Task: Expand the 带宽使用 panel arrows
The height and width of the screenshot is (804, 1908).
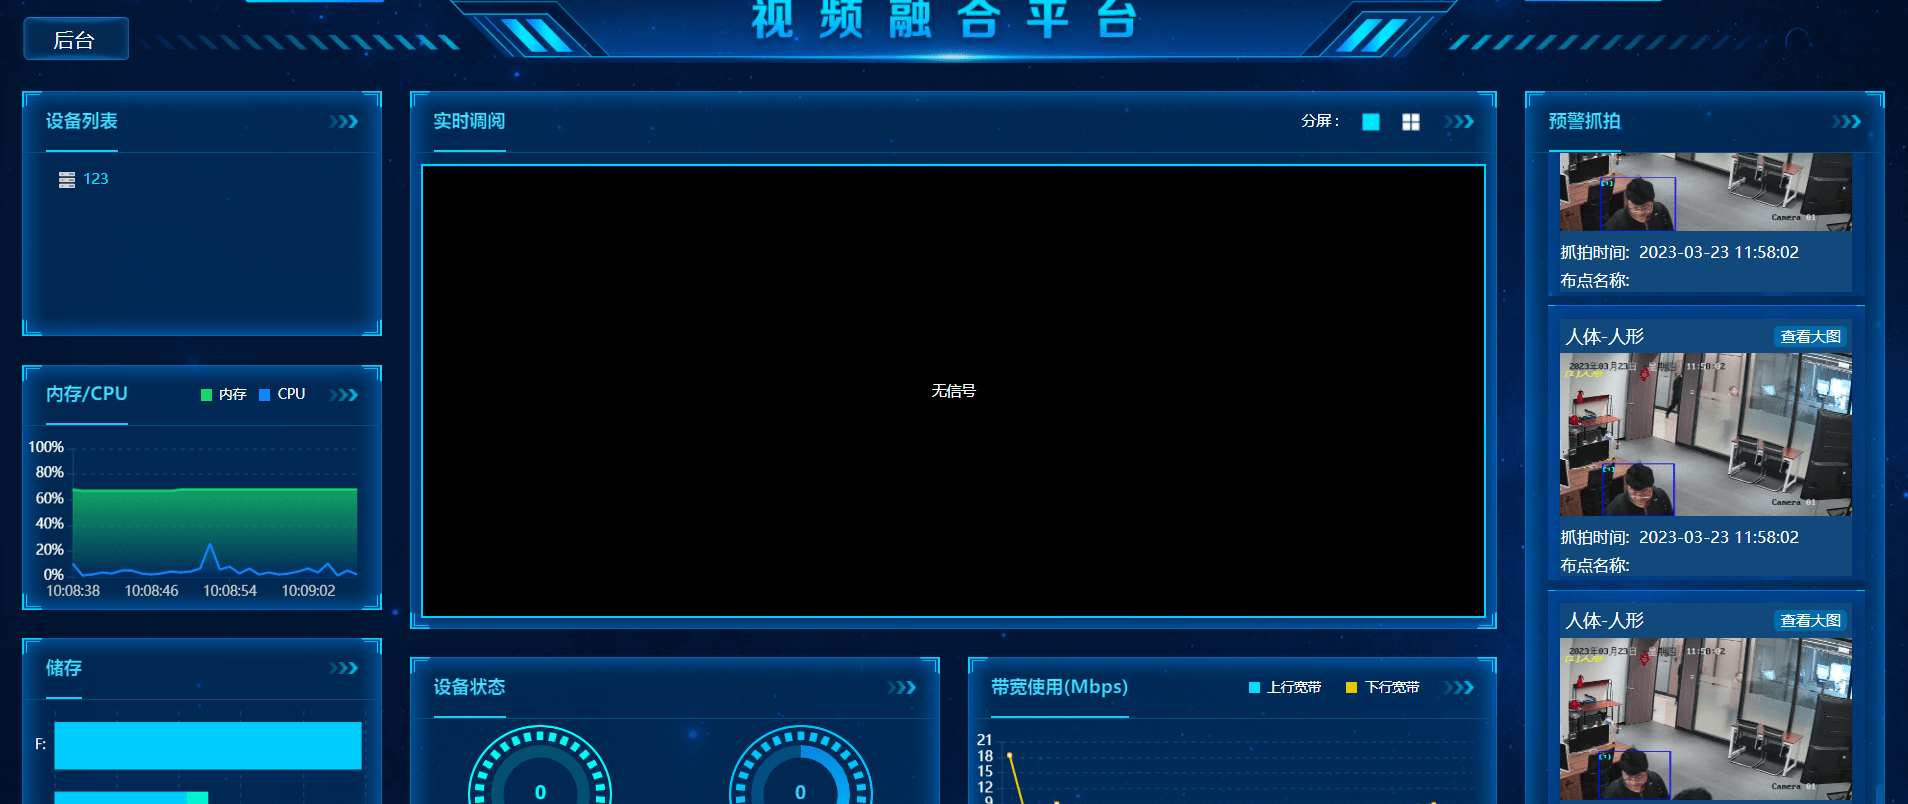Action: pos(1459,687)
